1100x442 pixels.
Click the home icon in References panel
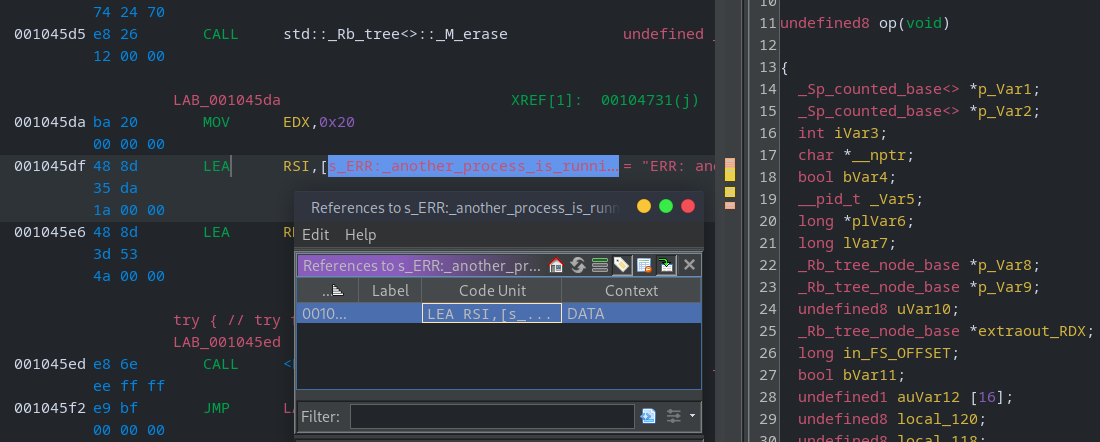pyautogui.click(x=556, y=265)
